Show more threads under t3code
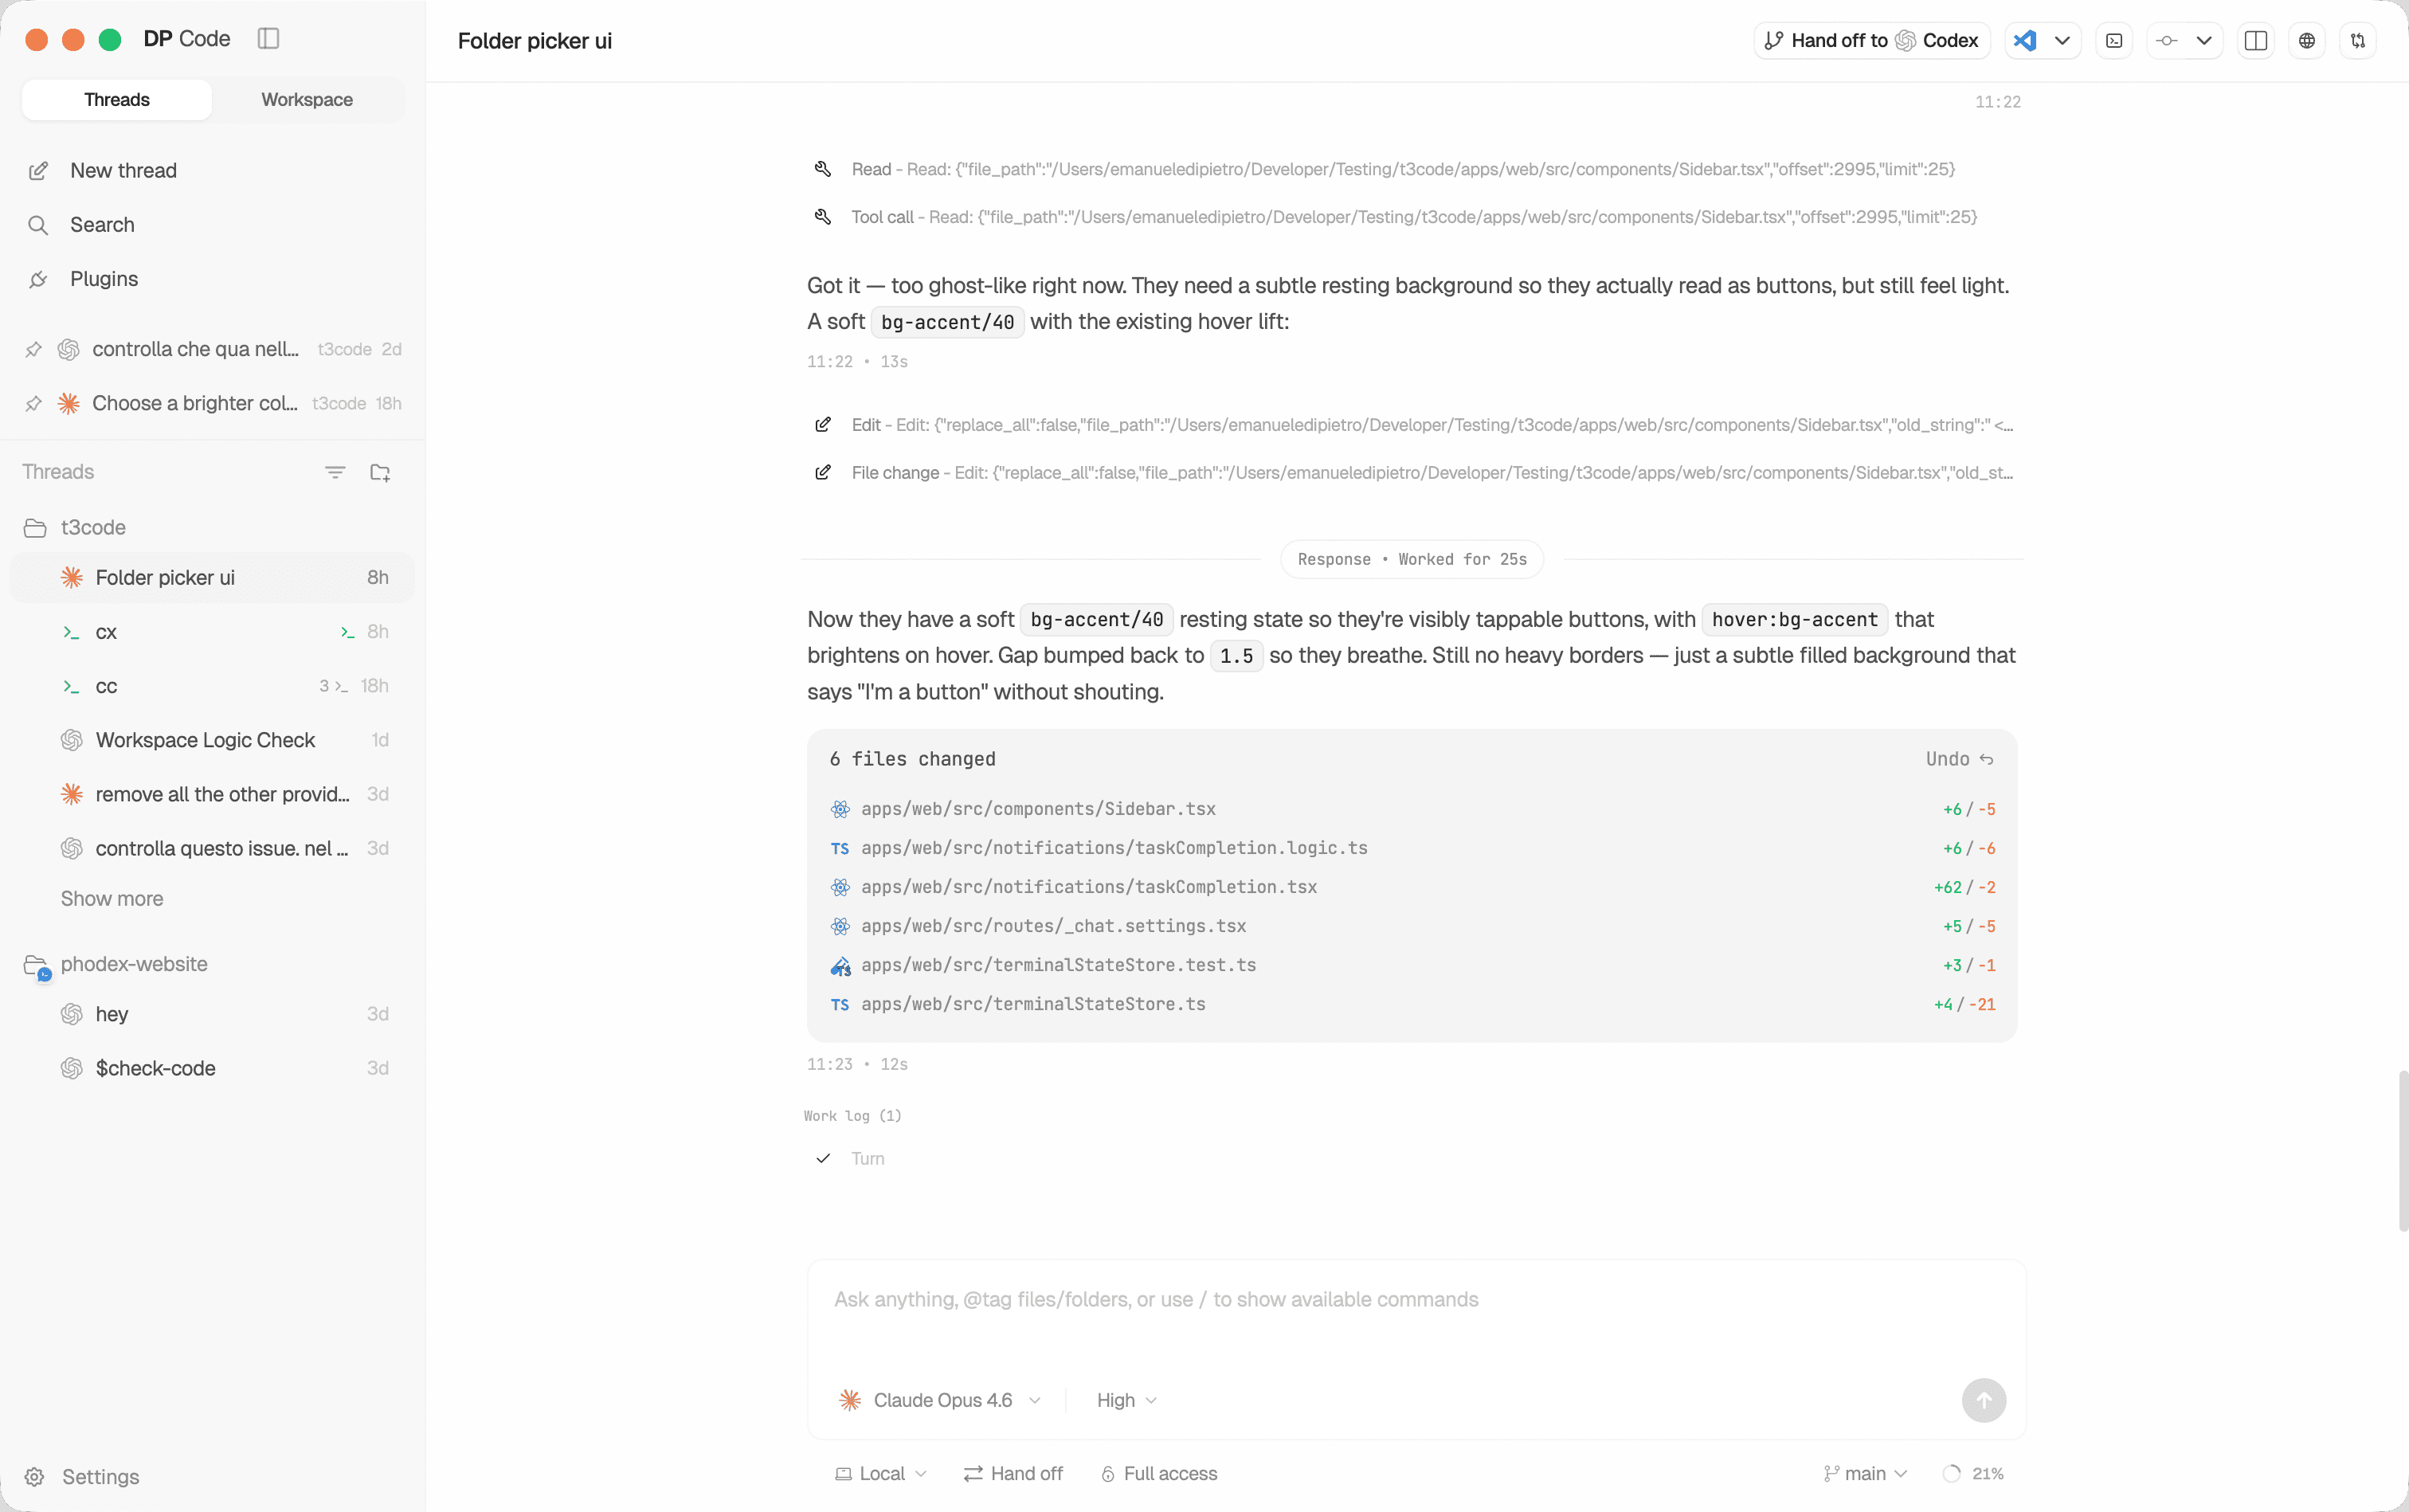Screen dimensions: 2409x1512 pos(111,898)
